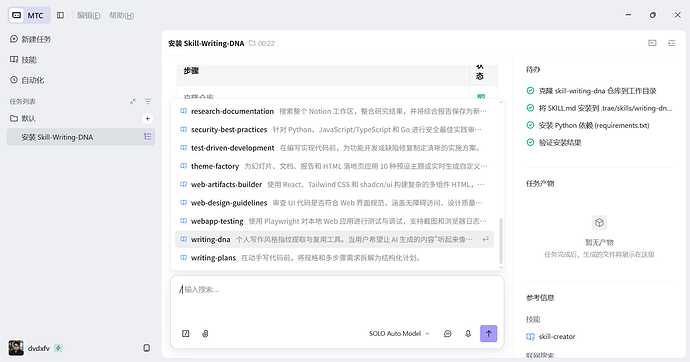
Task: Click the green lightning badge next to dvdxfv
Action: point(58,348)
